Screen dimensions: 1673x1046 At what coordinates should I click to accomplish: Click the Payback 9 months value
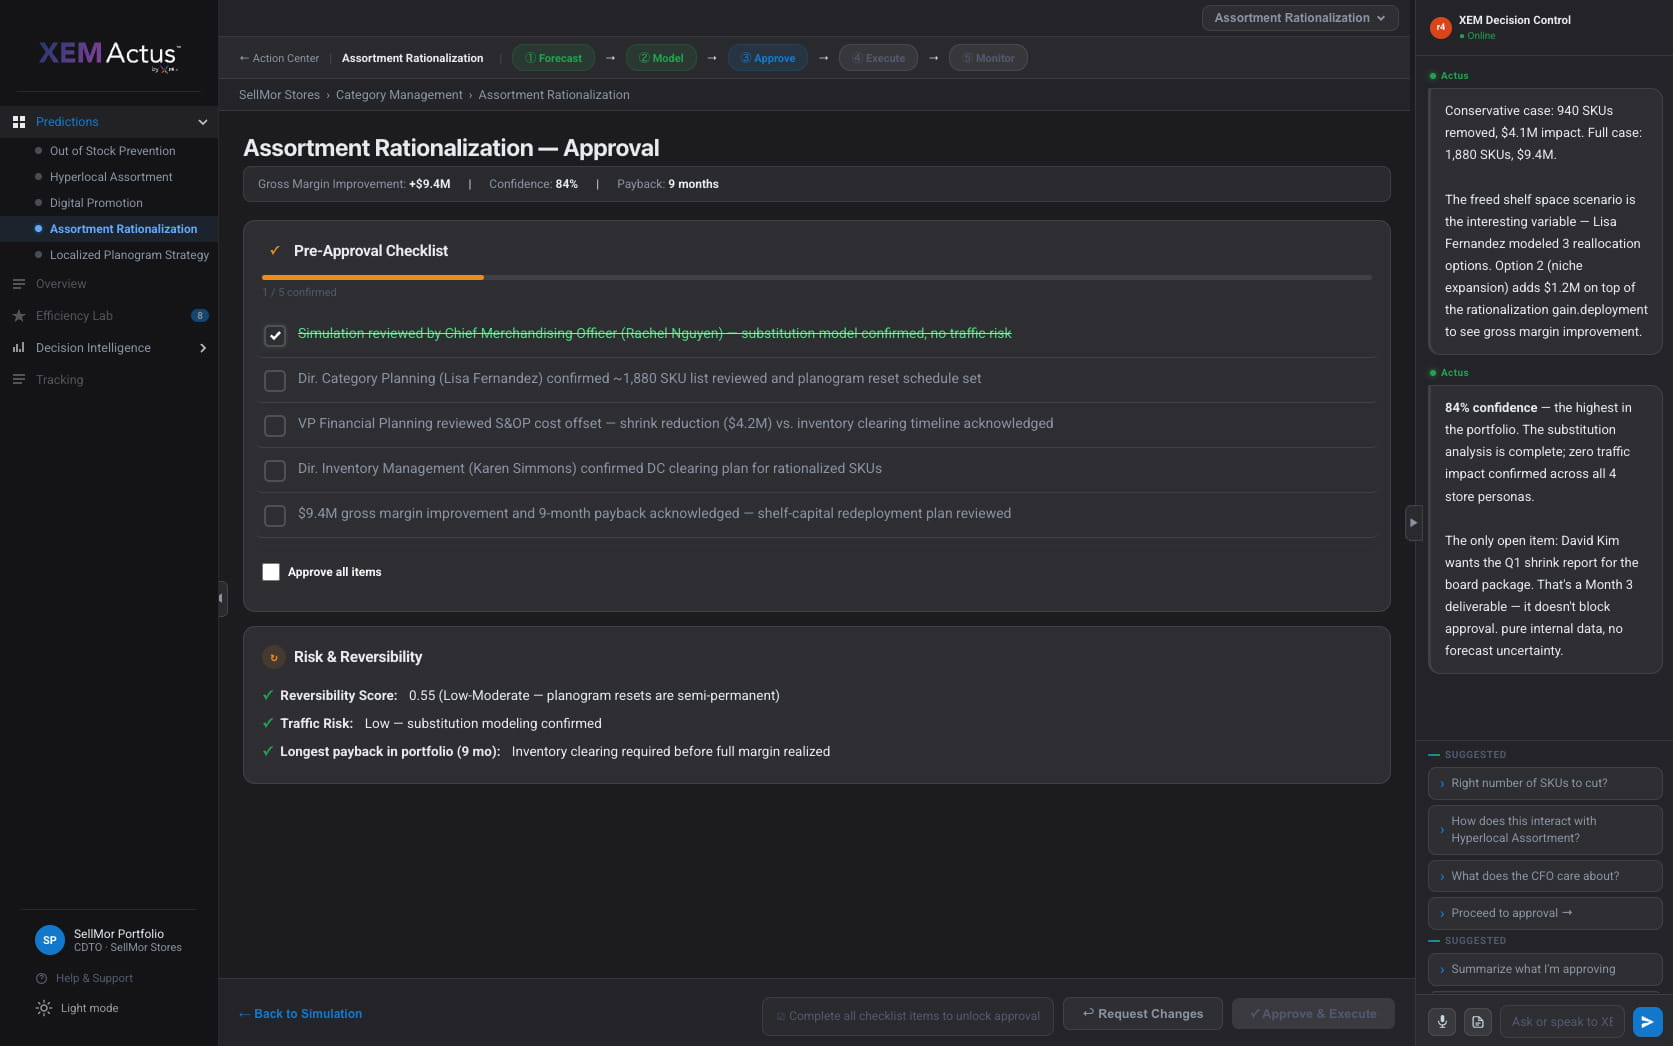[693, 184]
